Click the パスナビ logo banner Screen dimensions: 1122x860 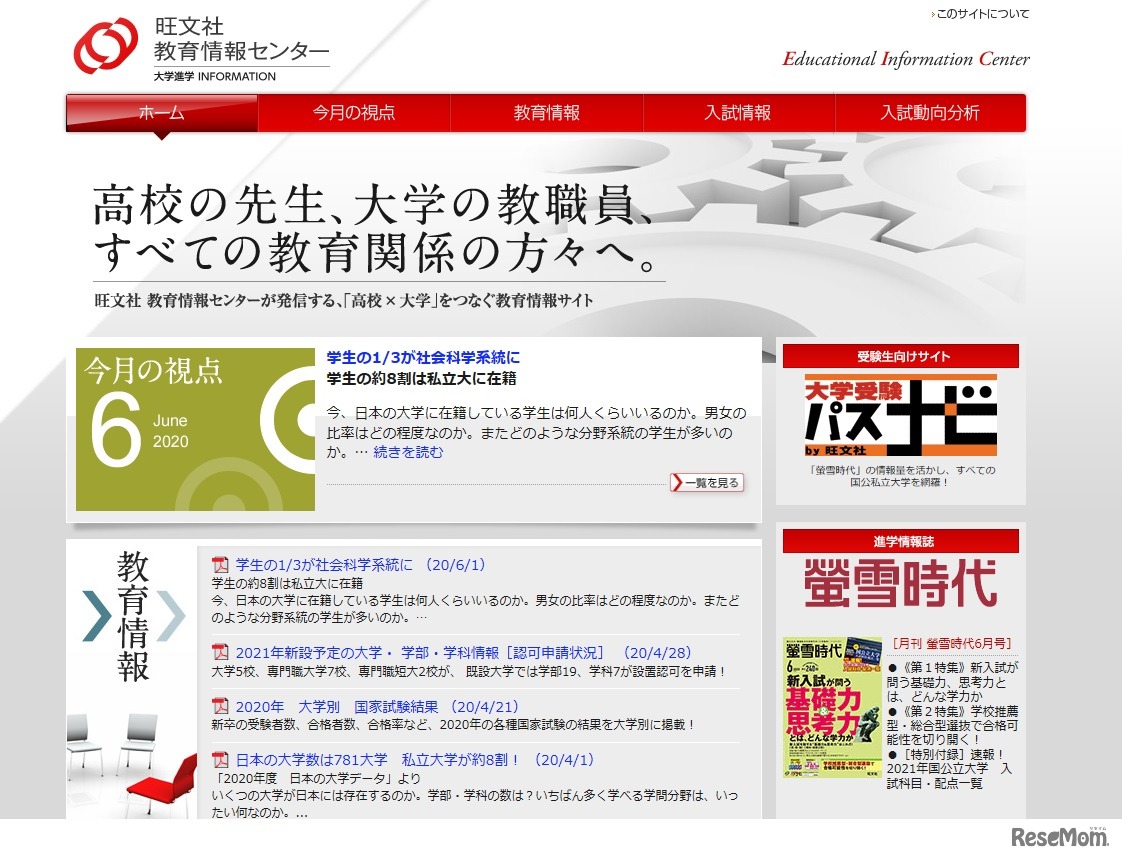[900, 415]
